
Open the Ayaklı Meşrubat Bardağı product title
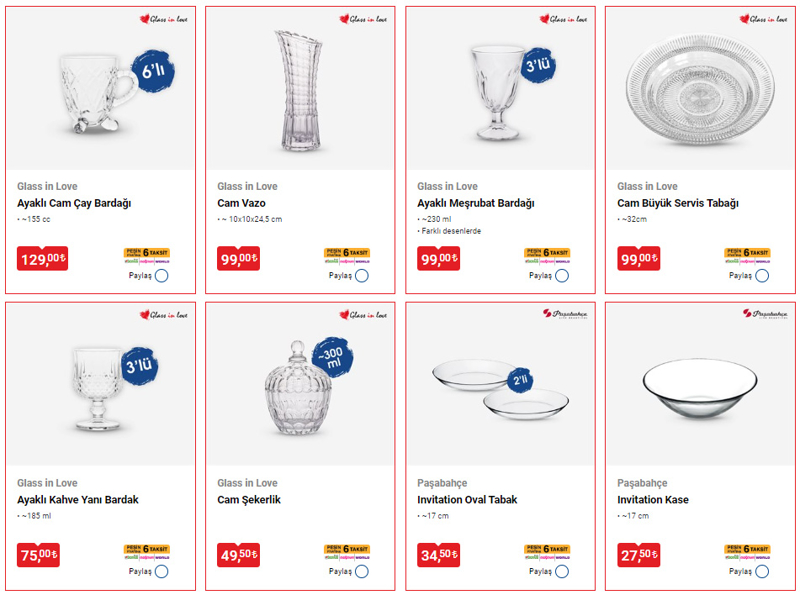[476, 203]
